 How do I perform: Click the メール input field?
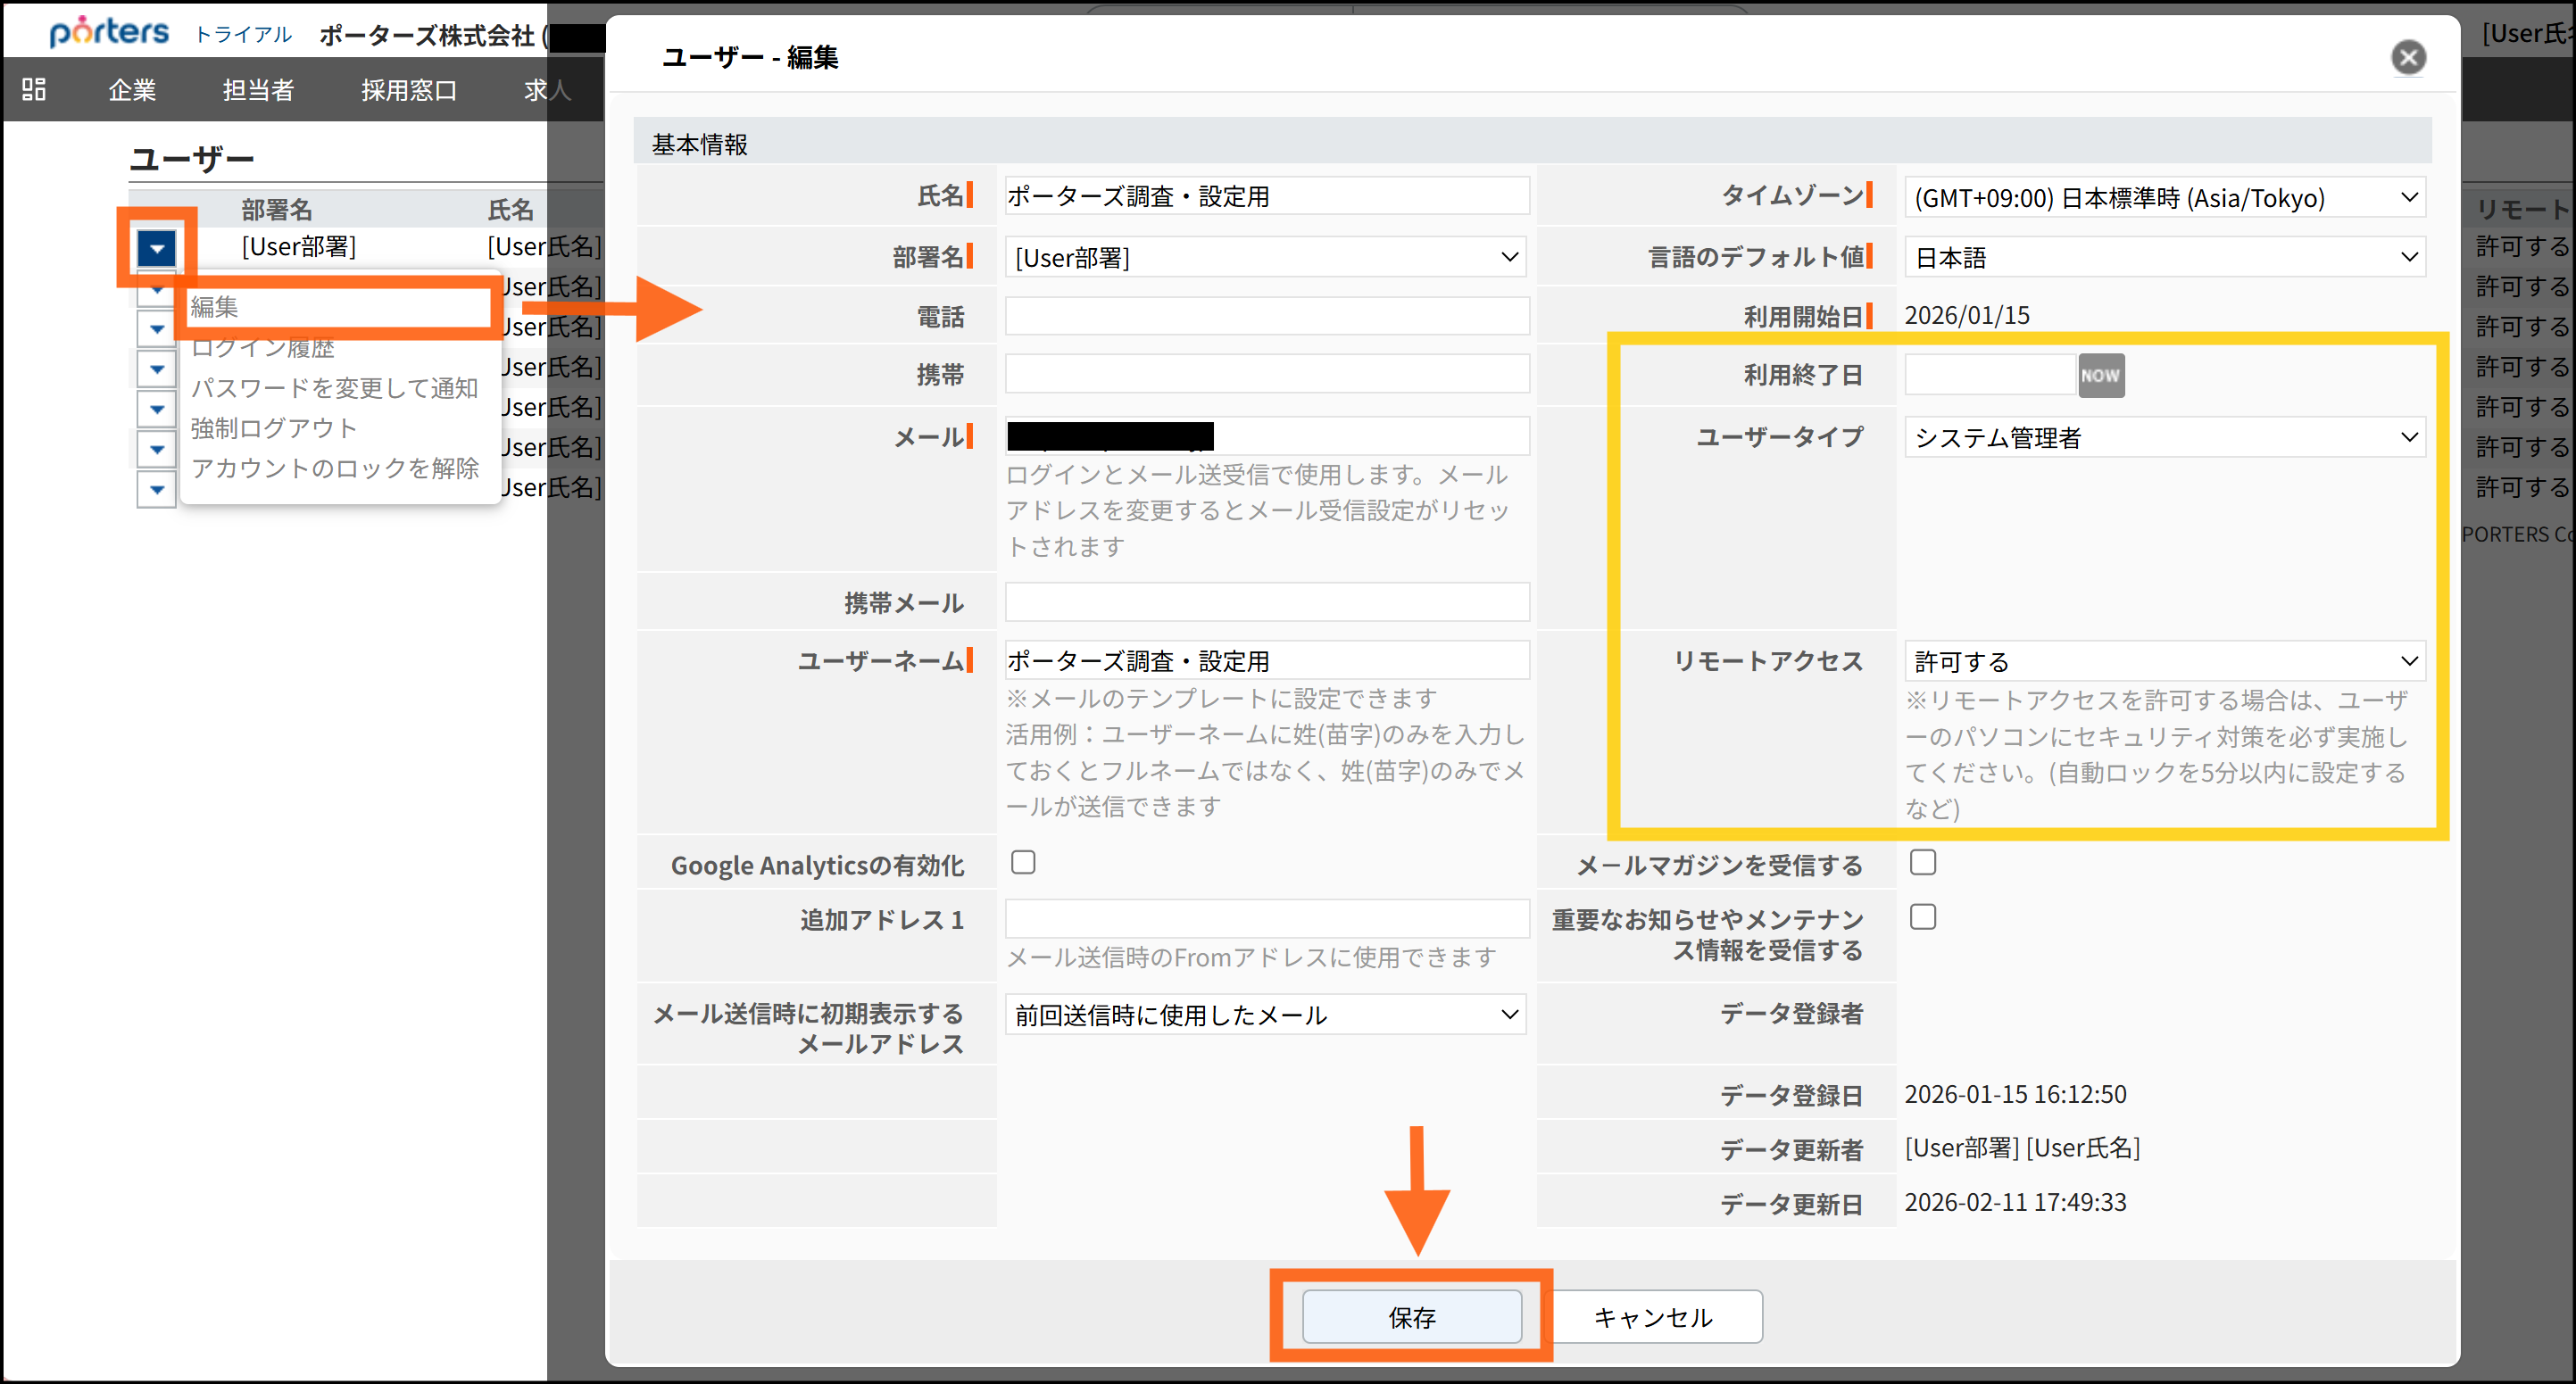tap(1267, 436)
